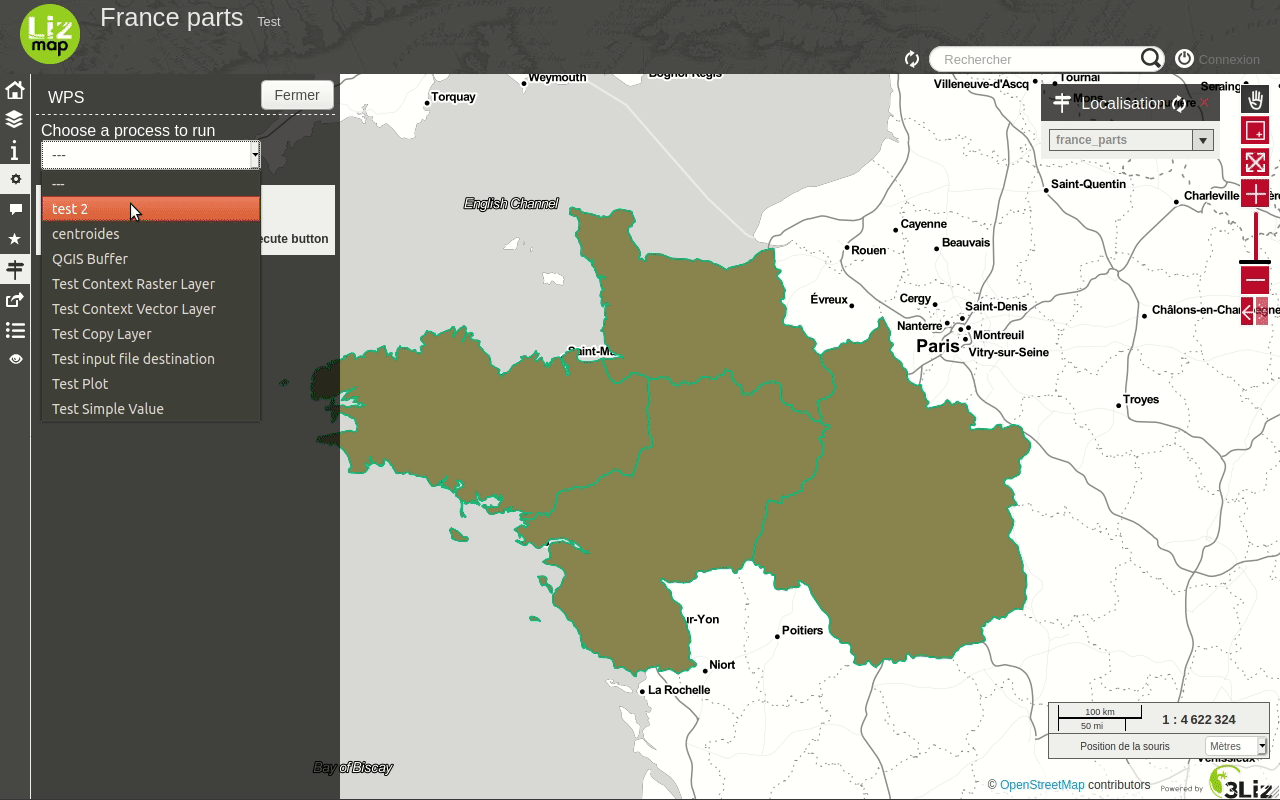Toggle the eye overview icon in sidebar

click(x=14, y=359)
